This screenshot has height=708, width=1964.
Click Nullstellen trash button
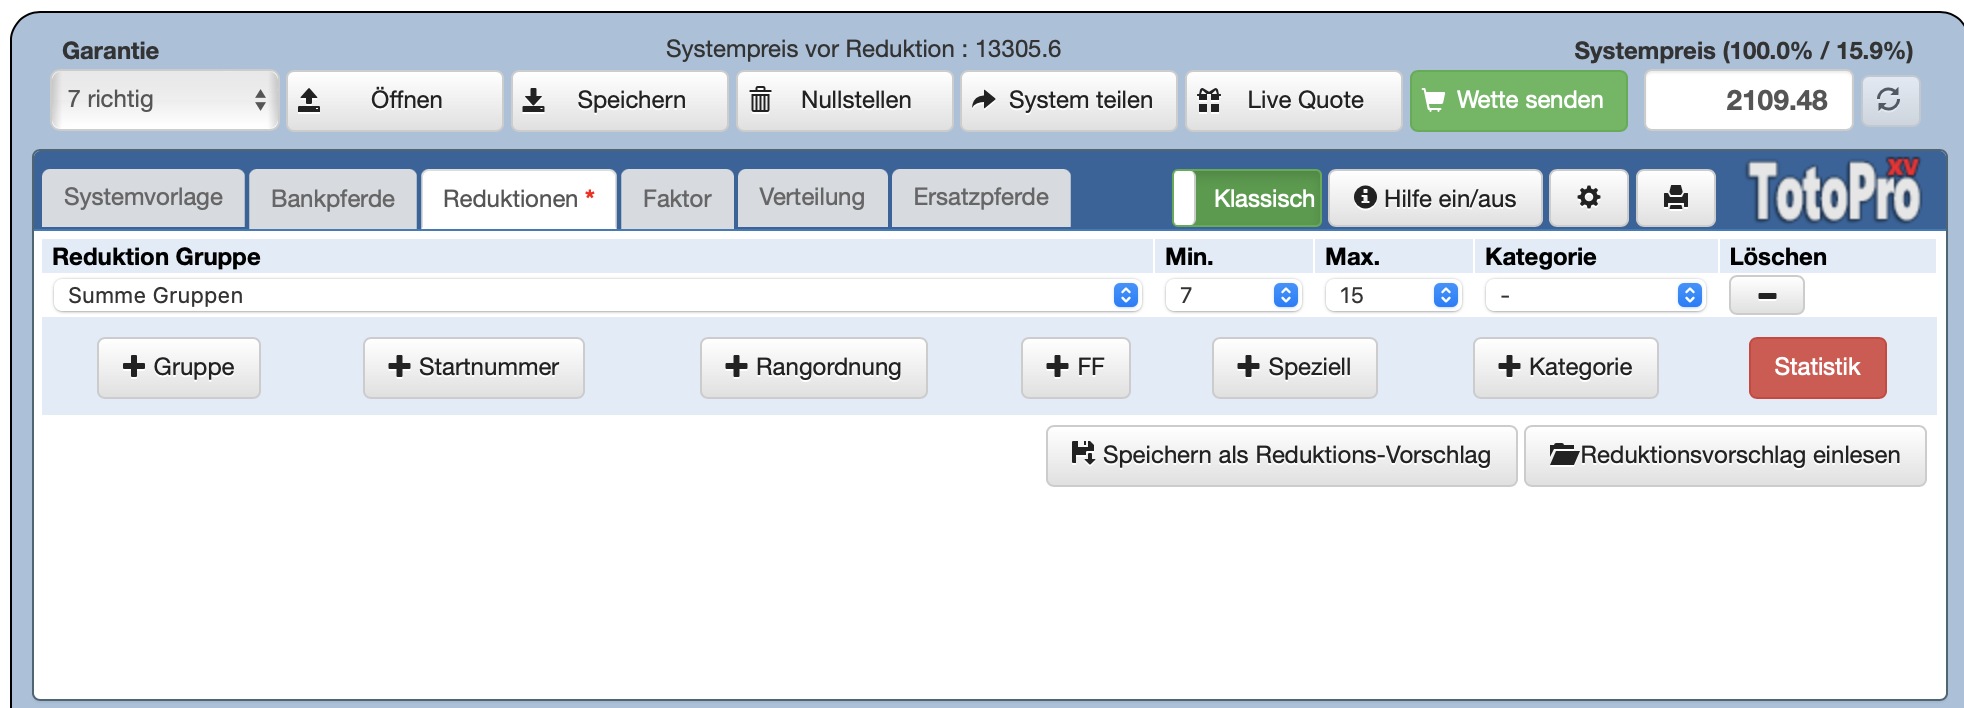pyautogui.click(x=844, y=100)
